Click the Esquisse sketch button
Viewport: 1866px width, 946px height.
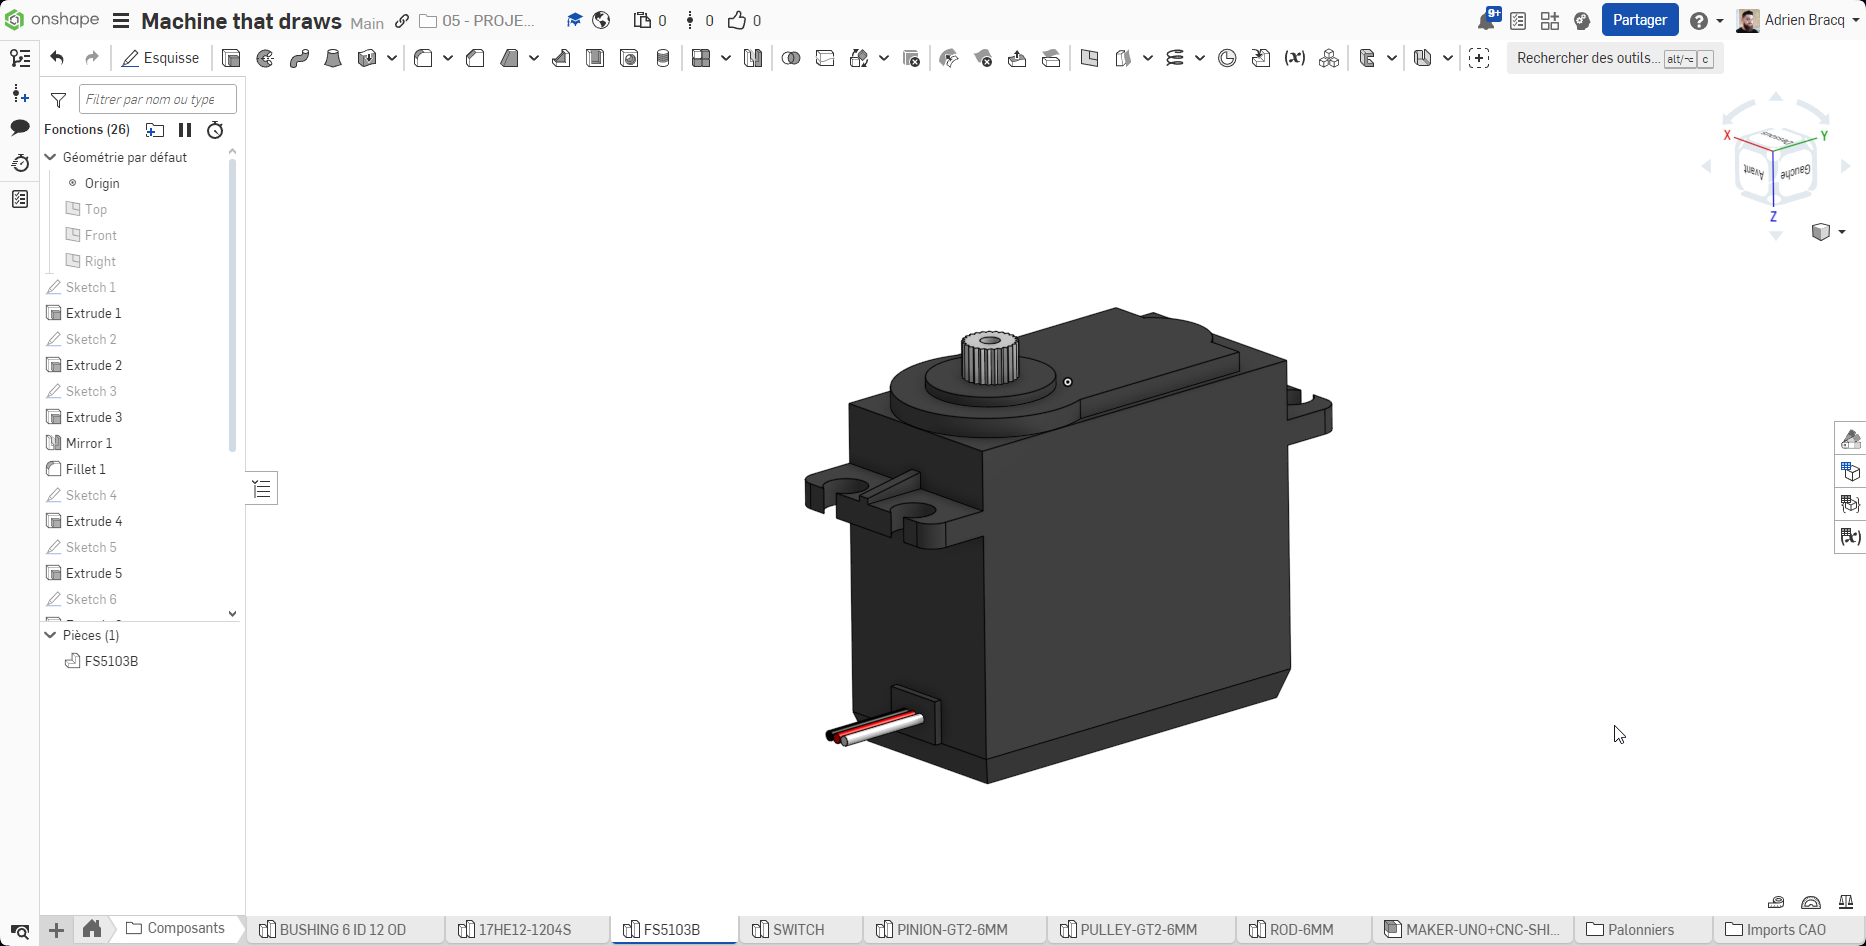tap(160, 58)
